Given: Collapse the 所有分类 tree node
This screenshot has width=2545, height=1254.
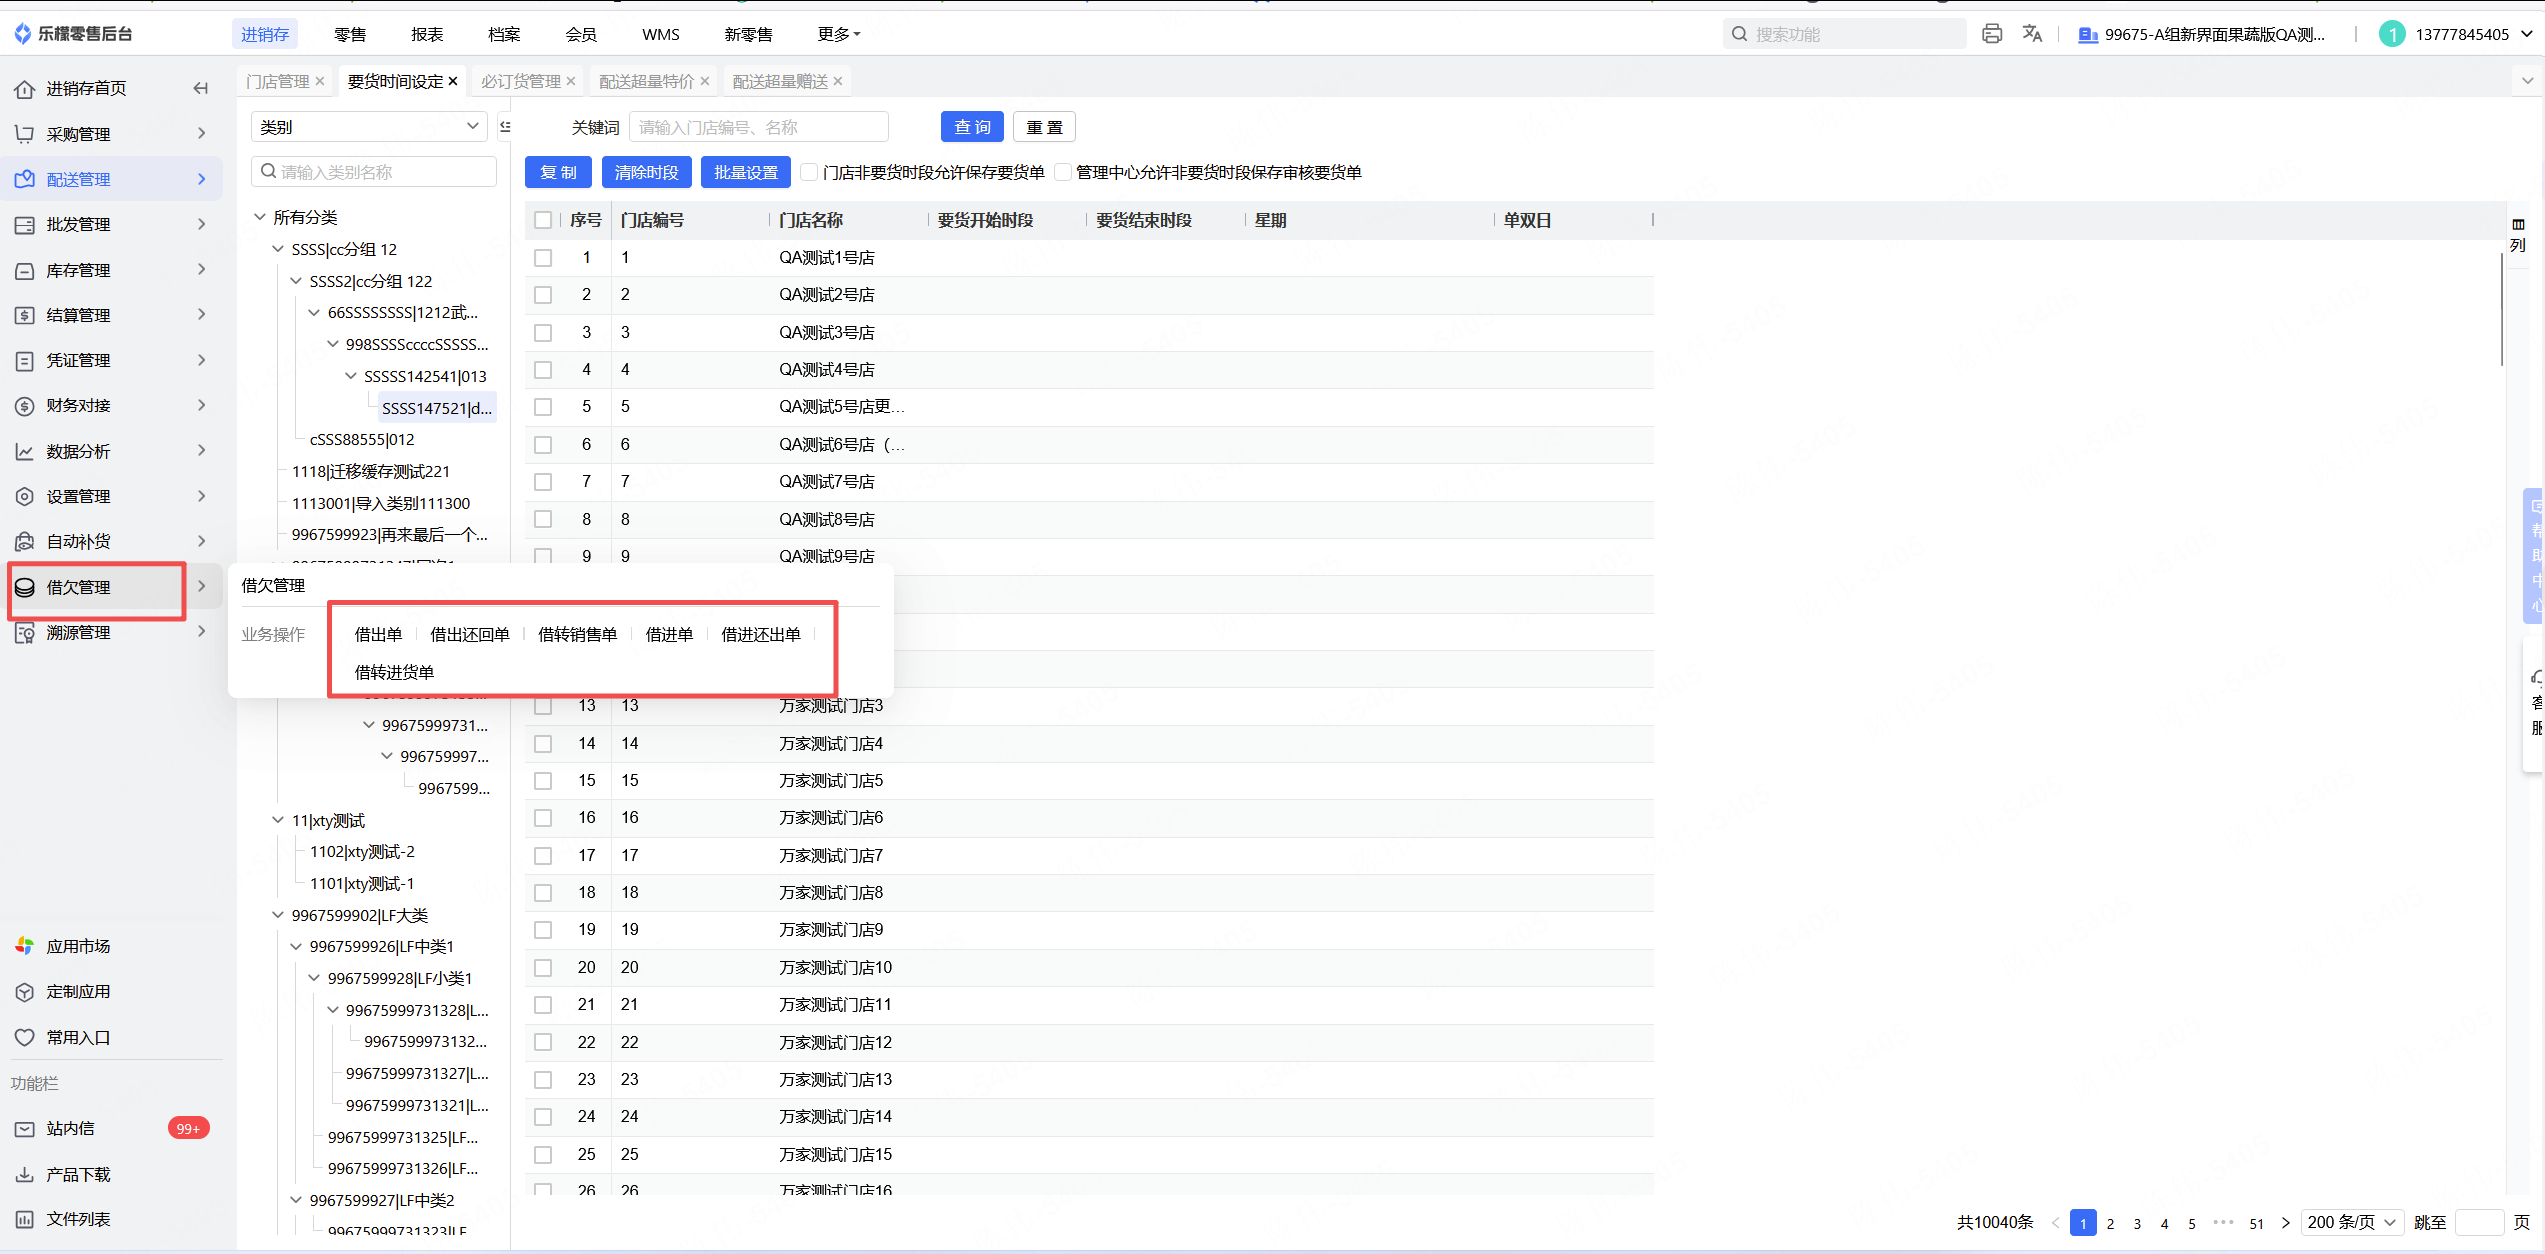Looking at the screenshot, I should [x=260, y=217].
